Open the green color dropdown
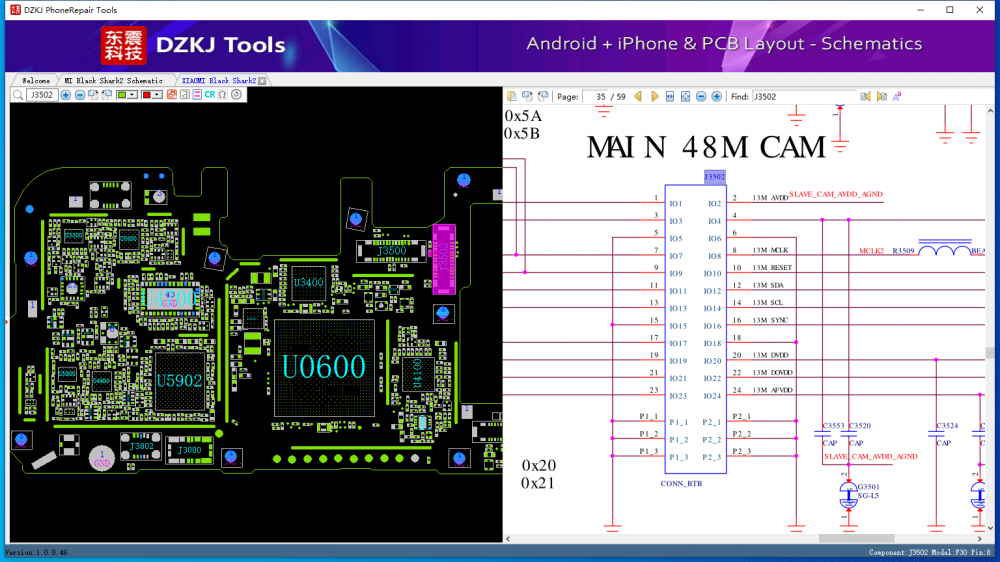The height and width of the screenshot is (562, 1000). tap(127, 95)
